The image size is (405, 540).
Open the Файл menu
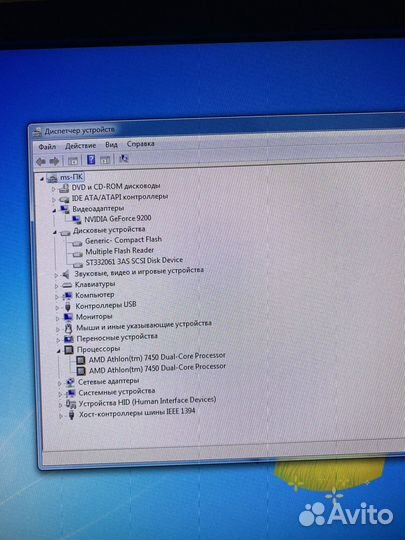[x=47, y=147]
